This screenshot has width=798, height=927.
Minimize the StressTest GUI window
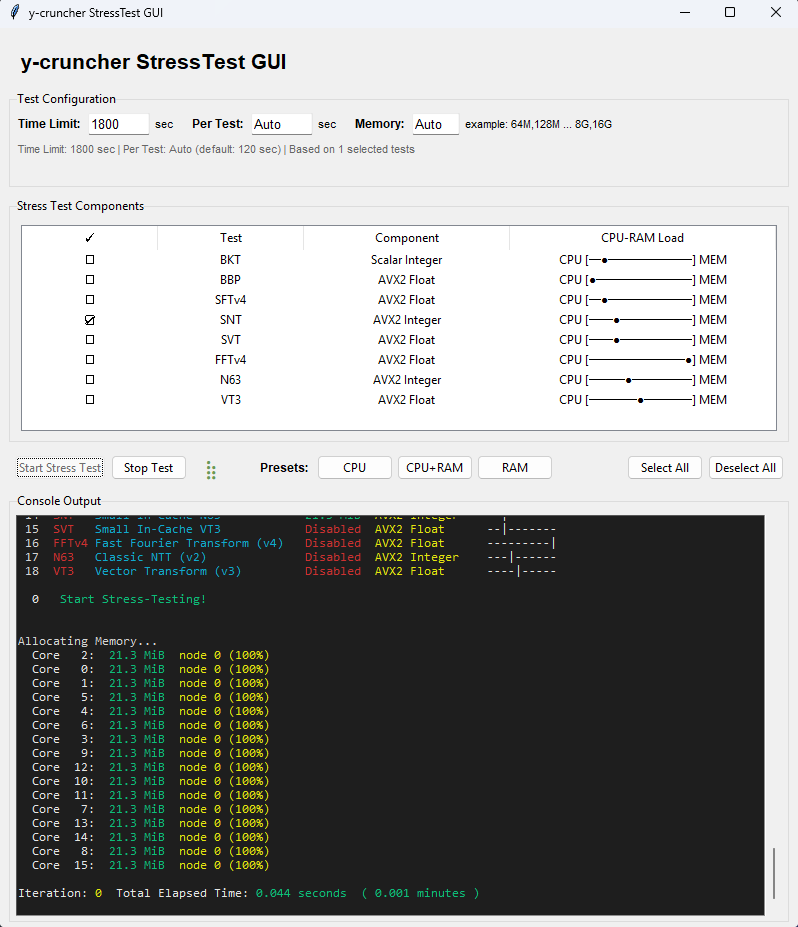click(685, 12)
